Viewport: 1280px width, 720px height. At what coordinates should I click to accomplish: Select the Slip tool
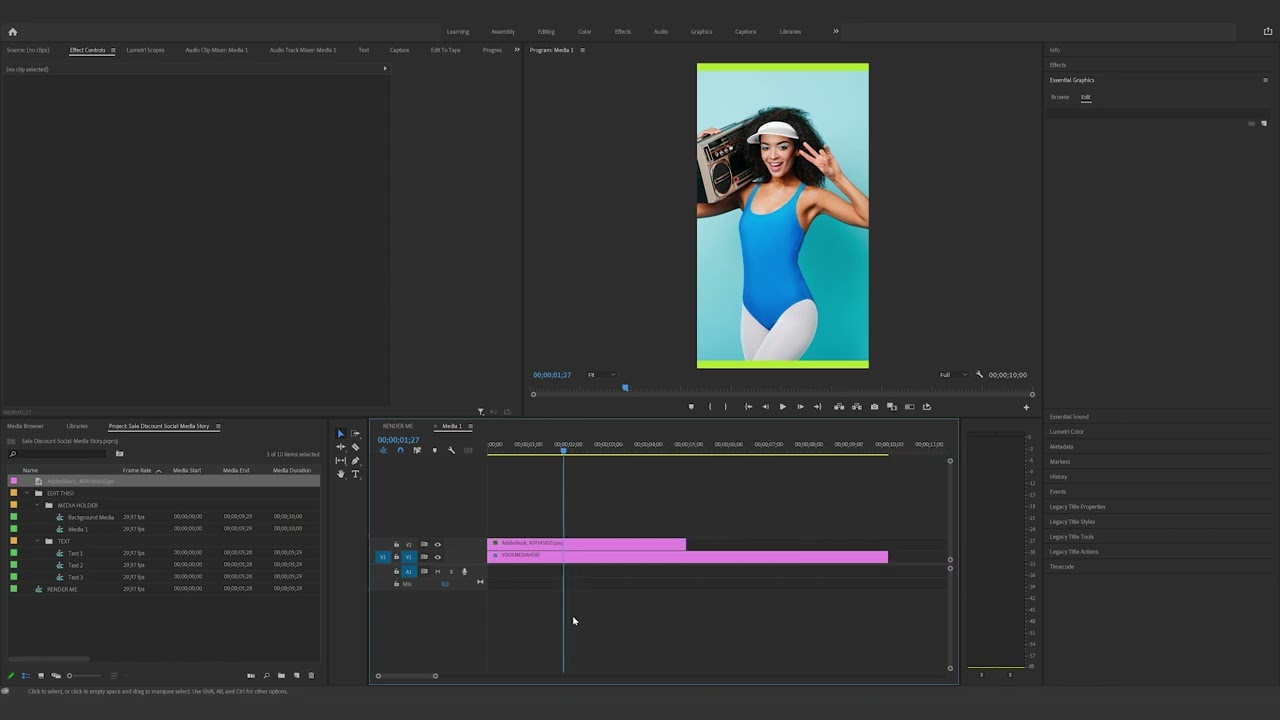click(340, 461)
